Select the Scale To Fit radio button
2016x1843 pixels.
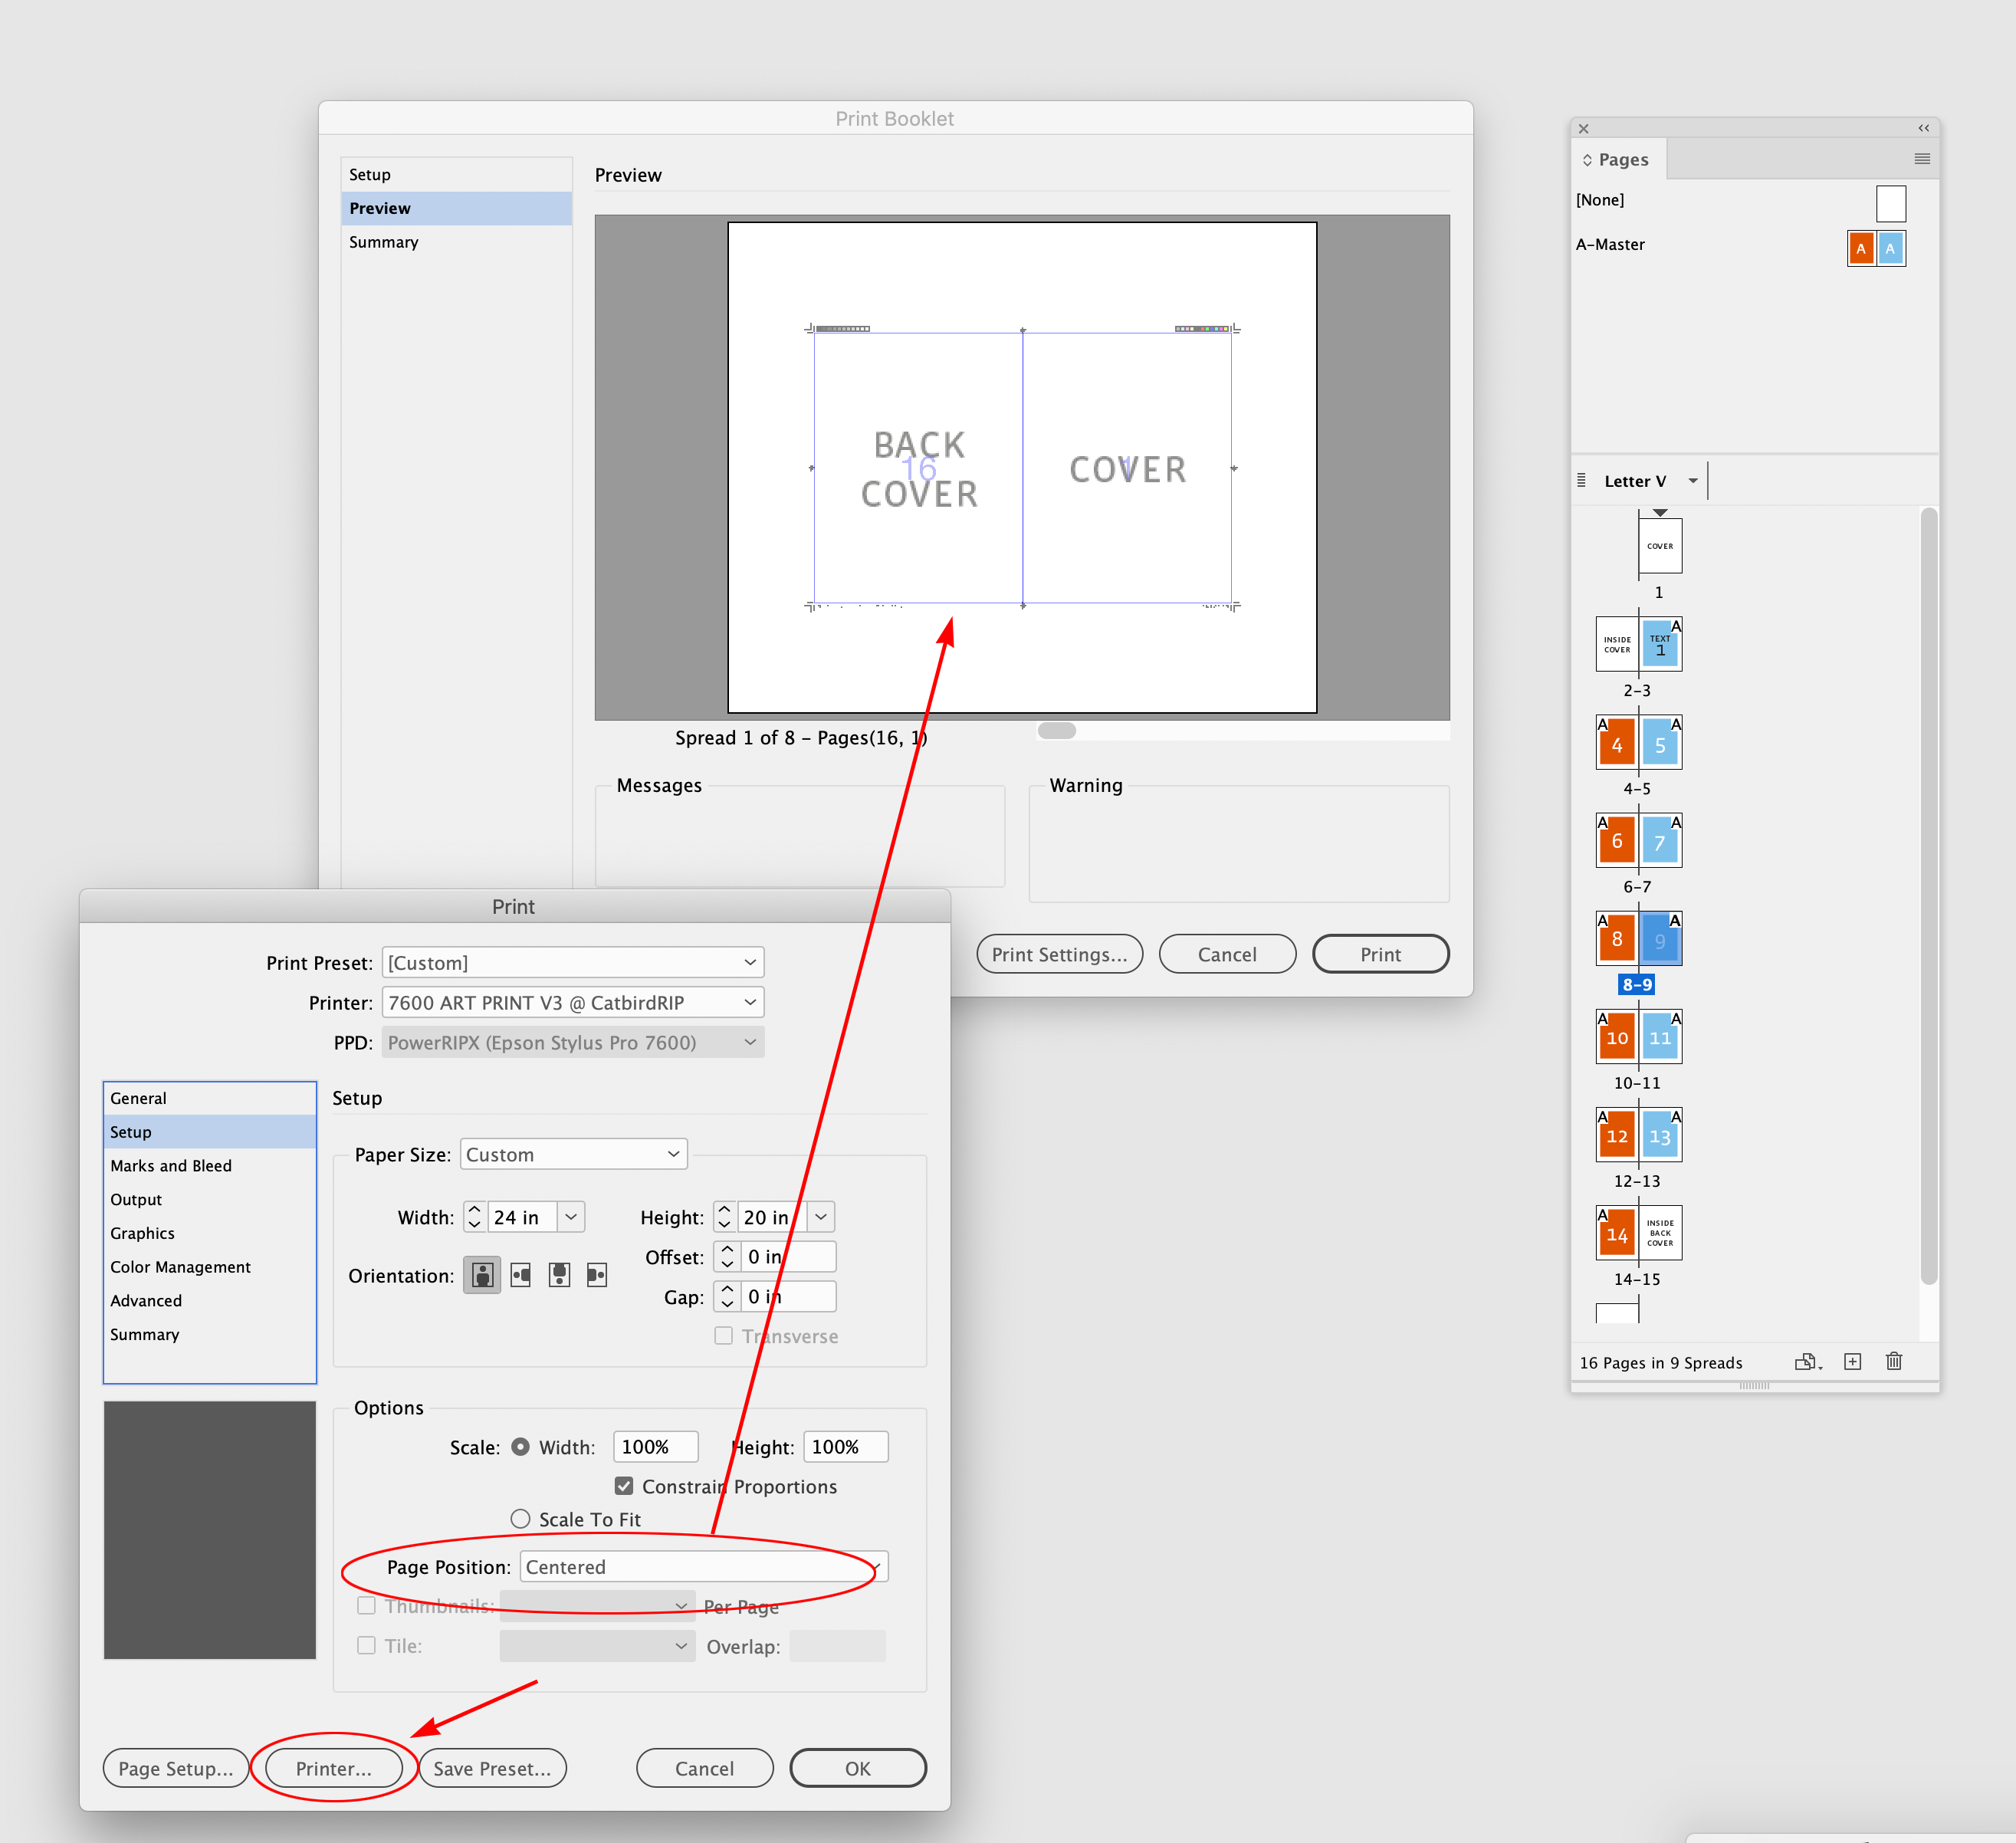coord(520,1518)
